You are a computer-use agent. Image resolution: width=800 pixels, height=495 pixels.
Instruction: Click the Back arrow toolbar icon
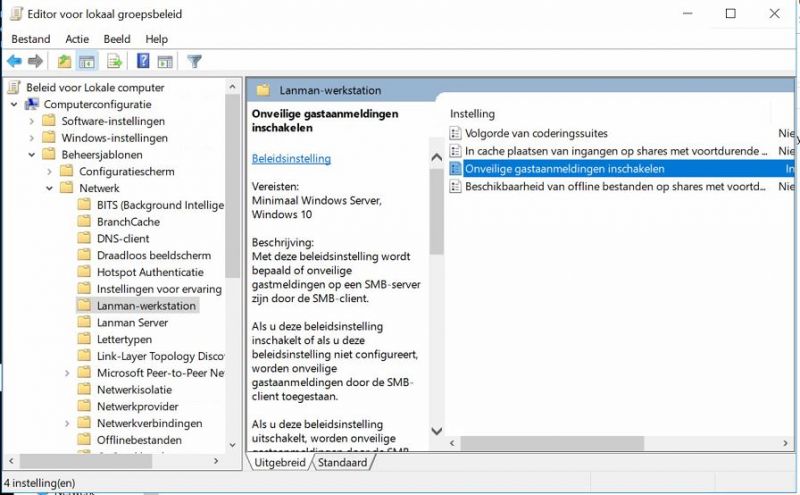(x=14, y=62)
